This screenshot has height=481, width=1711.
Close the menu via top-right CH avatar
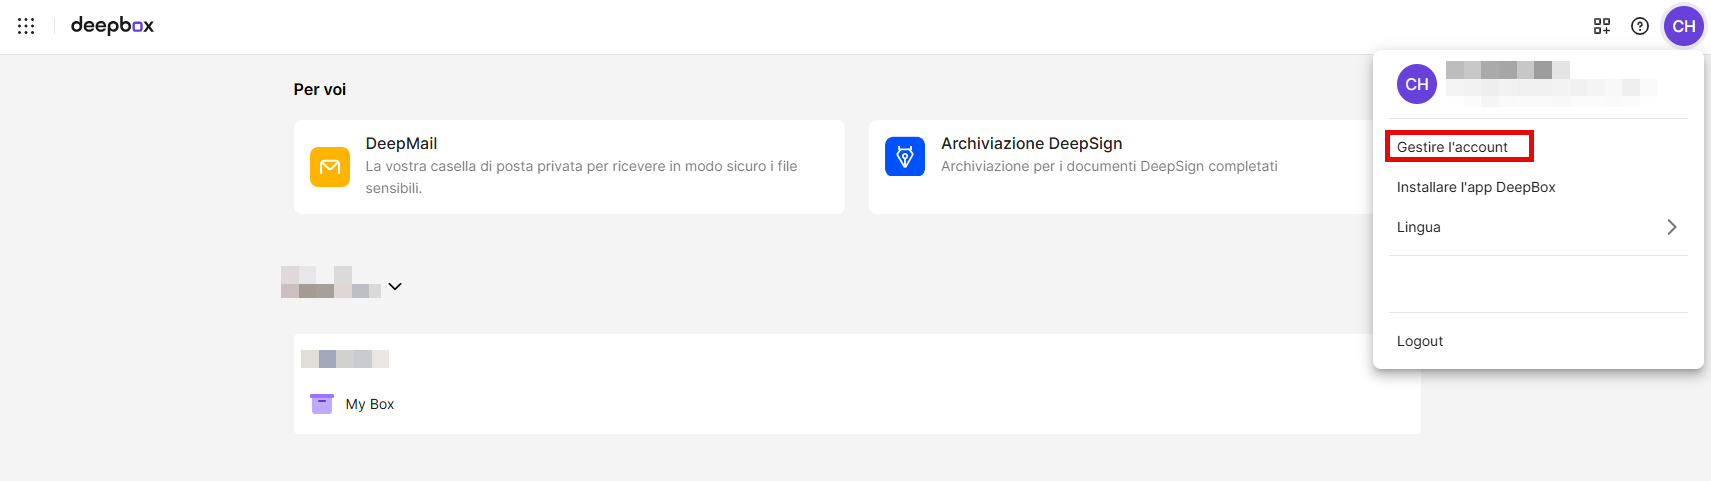pyautogui.click(x=1683, y=26)
